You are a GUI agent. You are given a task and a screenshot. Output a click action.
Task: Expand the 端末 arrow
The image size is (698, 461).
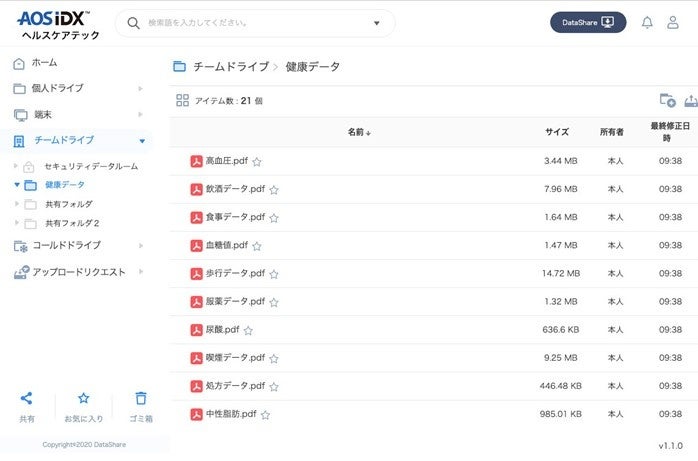[140, 114]
